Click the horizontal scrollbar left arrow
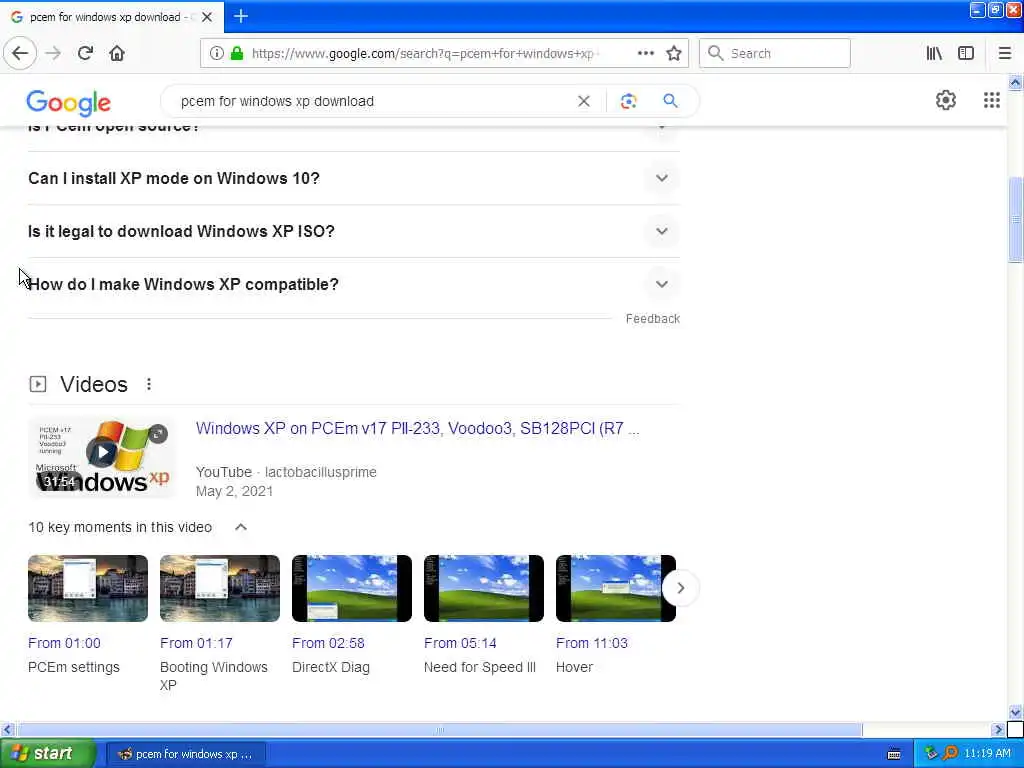1024x768 pixels. (x=7, y=729)
